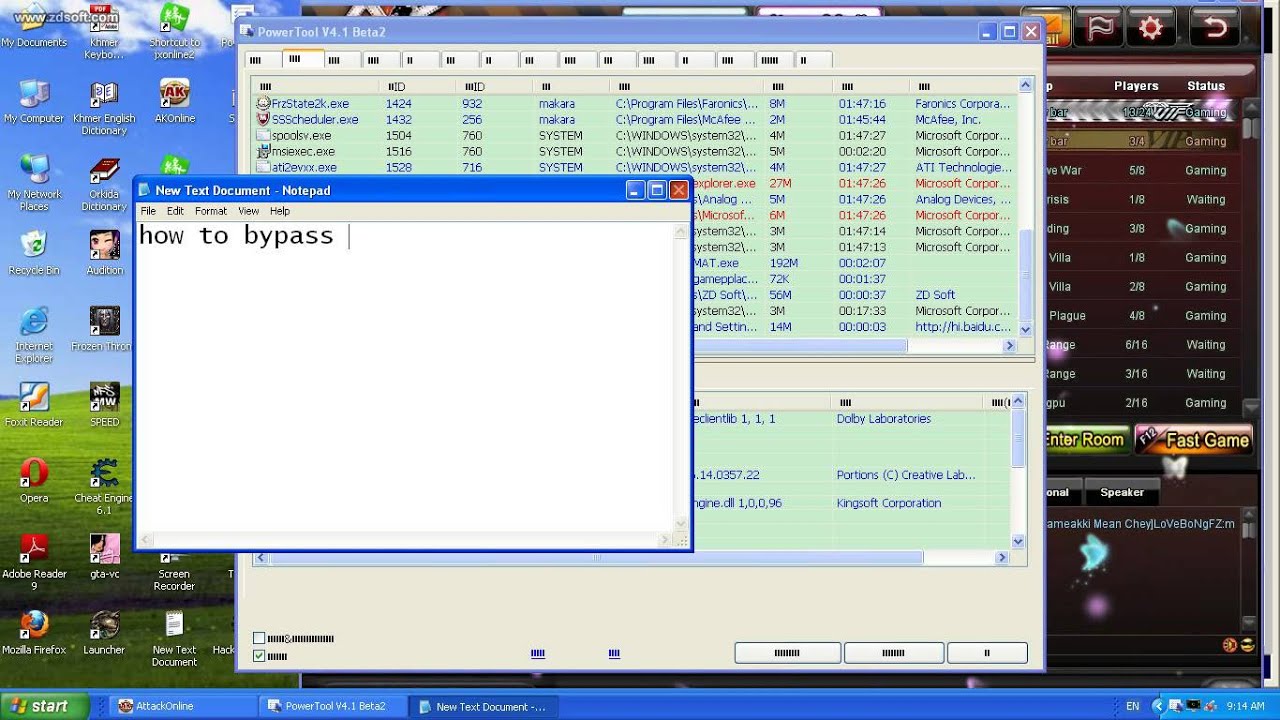Open the View menu in Notepad

click(248, 211)
